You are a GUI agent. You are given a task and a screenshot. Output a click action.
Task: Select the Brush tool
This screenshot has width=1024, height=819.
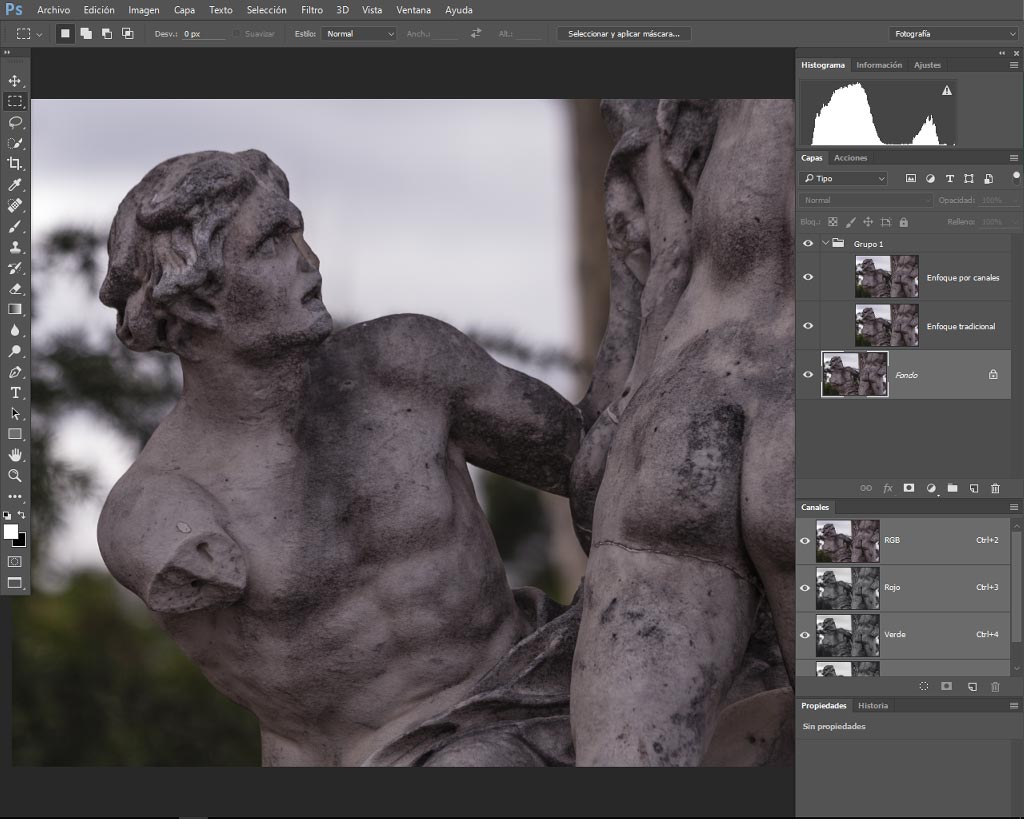14,227
